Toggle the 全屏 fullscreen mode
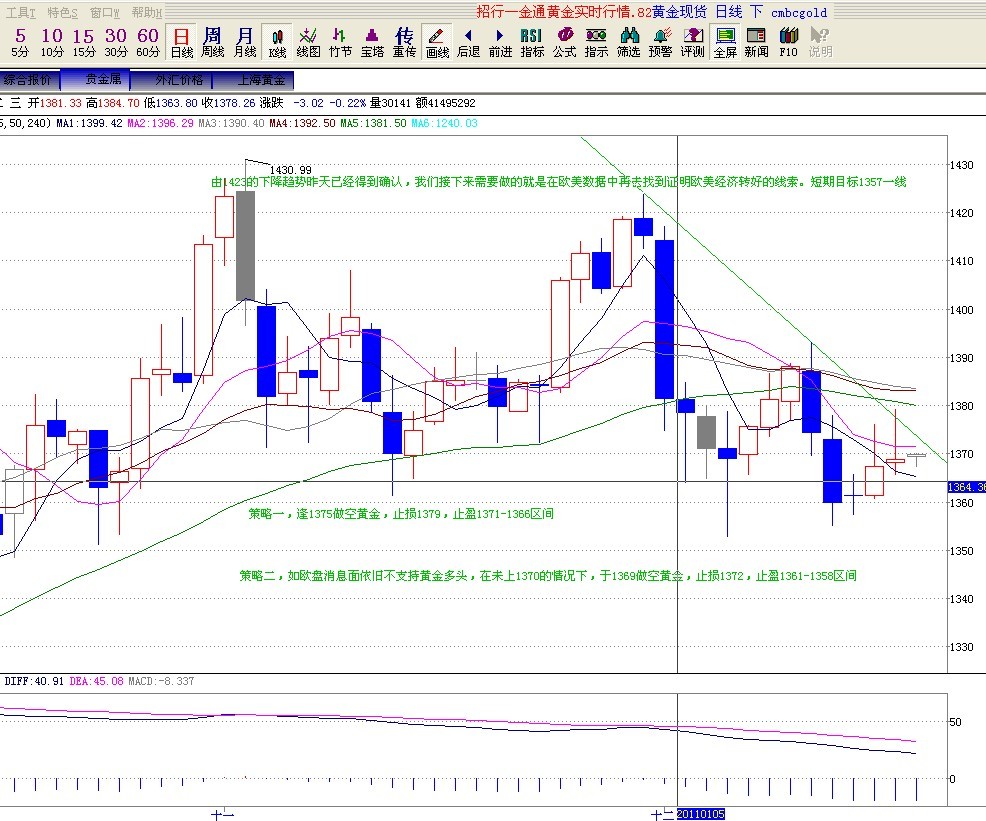Image resolution: width=986 pixels, height=821 pixels. (x=725, y=43)
